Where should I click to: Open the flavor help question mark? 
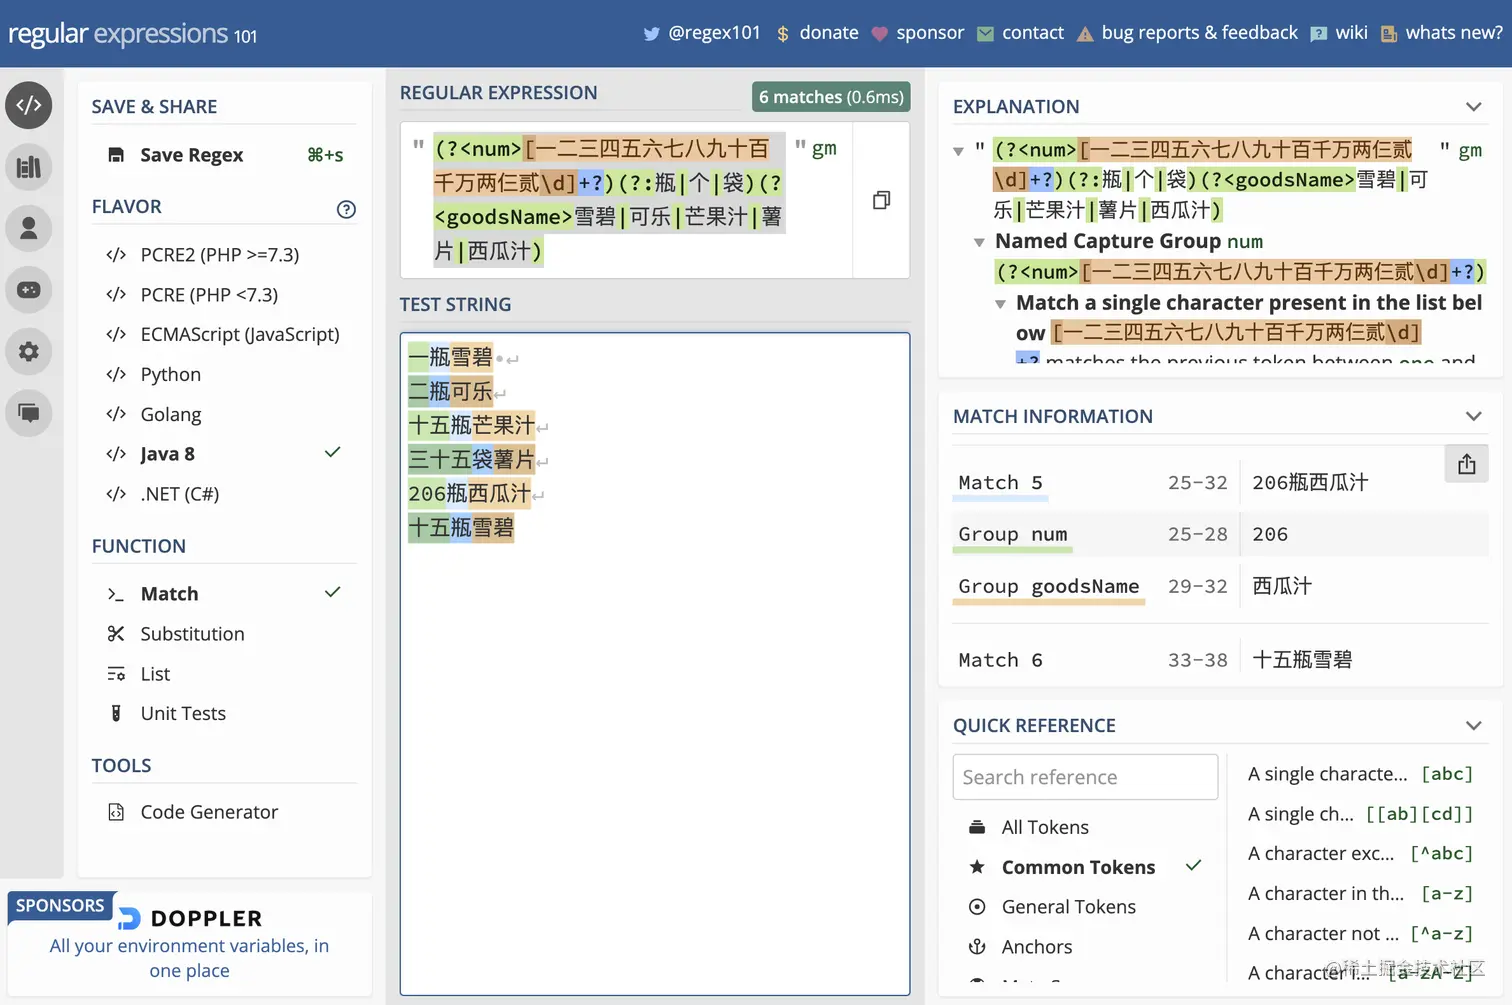coord(346,209)
